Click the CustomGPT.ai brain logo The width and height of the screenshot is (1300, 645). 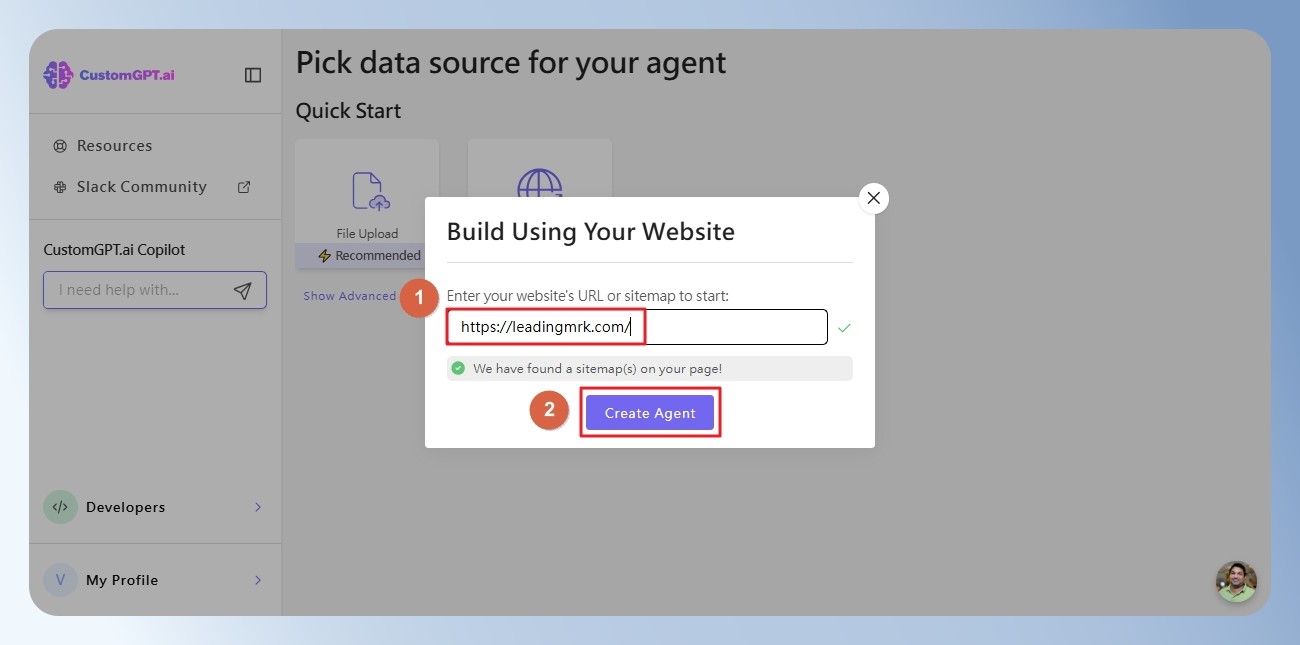click(58, 75)
